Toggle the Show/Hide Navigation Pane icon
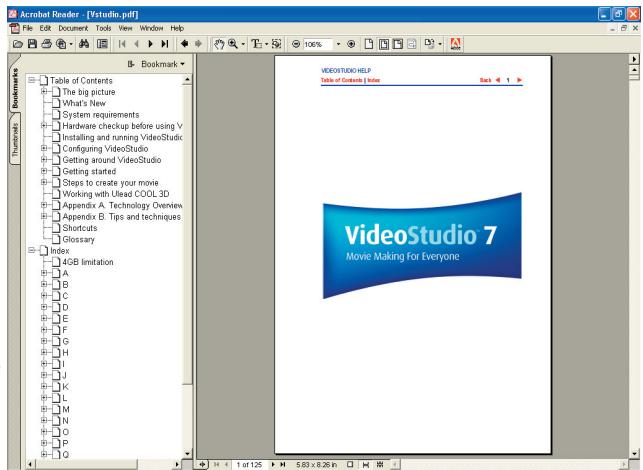The image size is (643, 470). coord(103,44)
